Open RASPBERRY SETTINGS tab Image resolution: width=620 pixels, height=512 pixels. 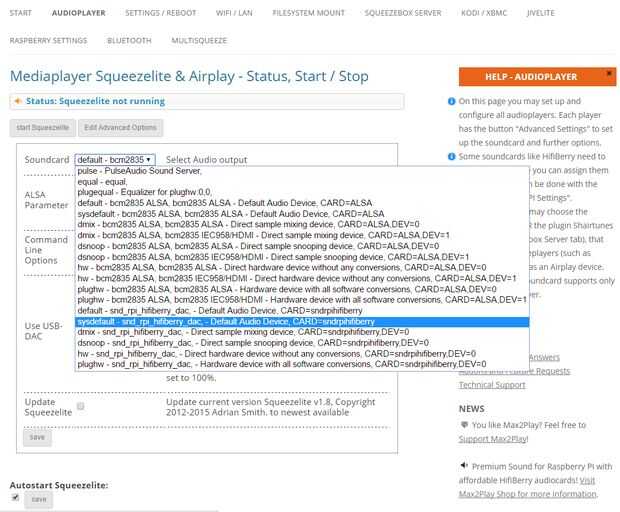[x=48, y=40]
